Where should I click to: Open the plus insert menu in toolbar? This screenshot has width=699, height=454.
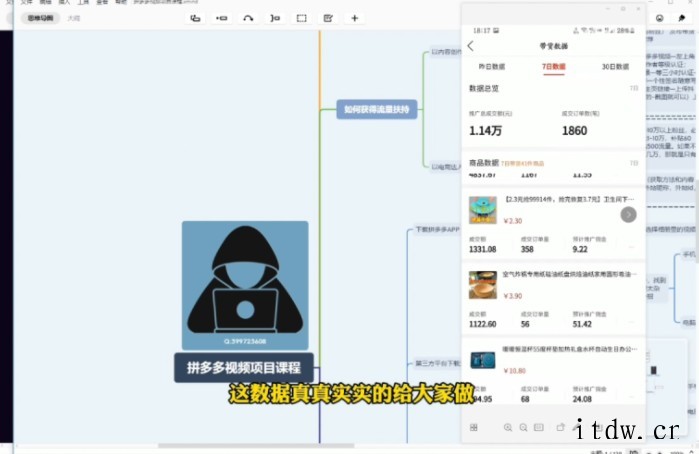pos(355,18)
